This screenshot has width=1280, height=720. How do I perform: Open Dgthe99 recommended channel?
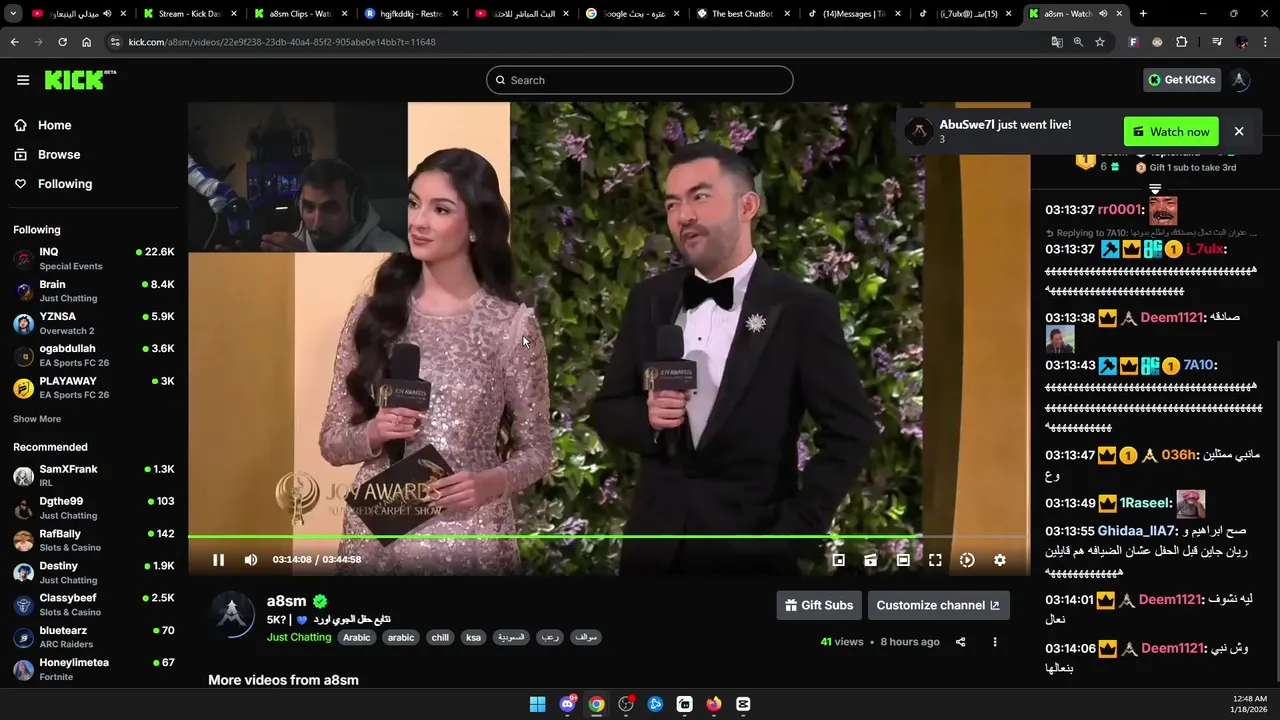point(94,507)
